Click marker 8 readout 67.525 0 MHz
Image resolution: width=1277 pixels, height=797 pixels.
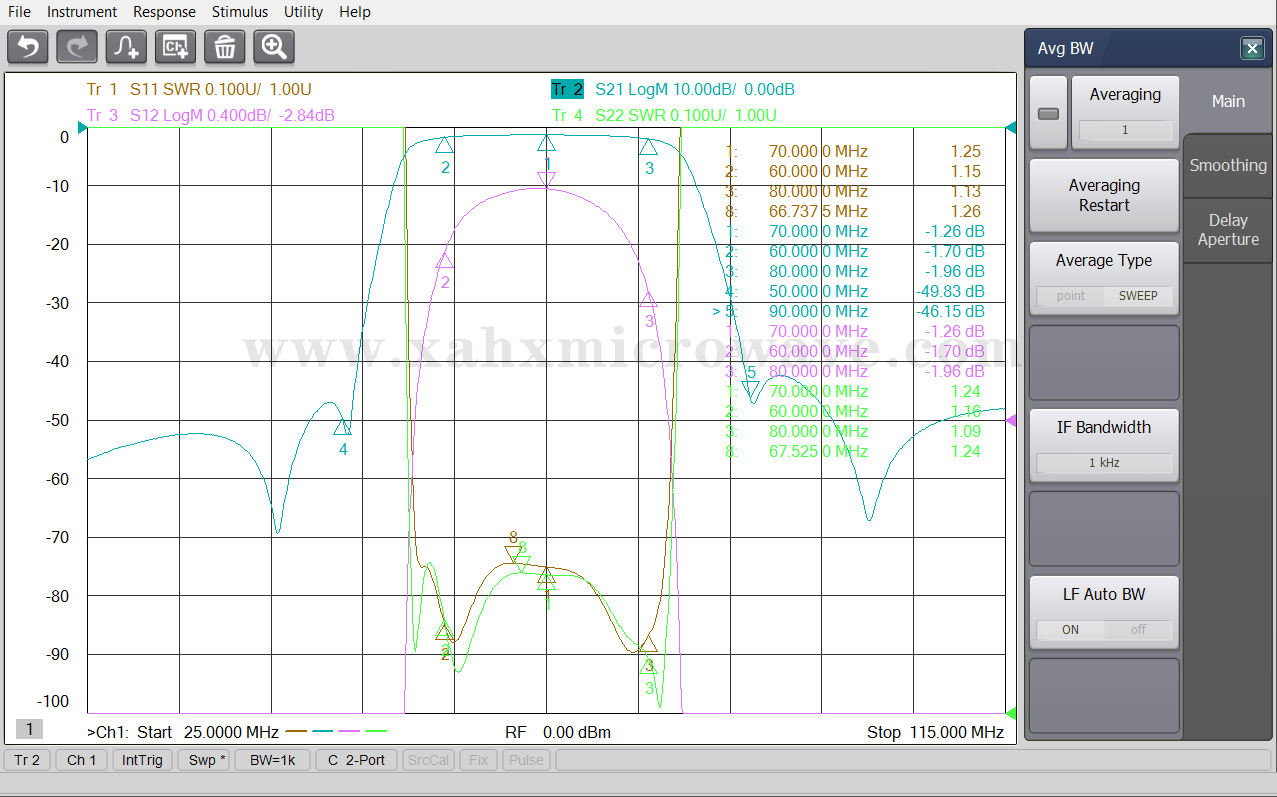pos(854,451)
